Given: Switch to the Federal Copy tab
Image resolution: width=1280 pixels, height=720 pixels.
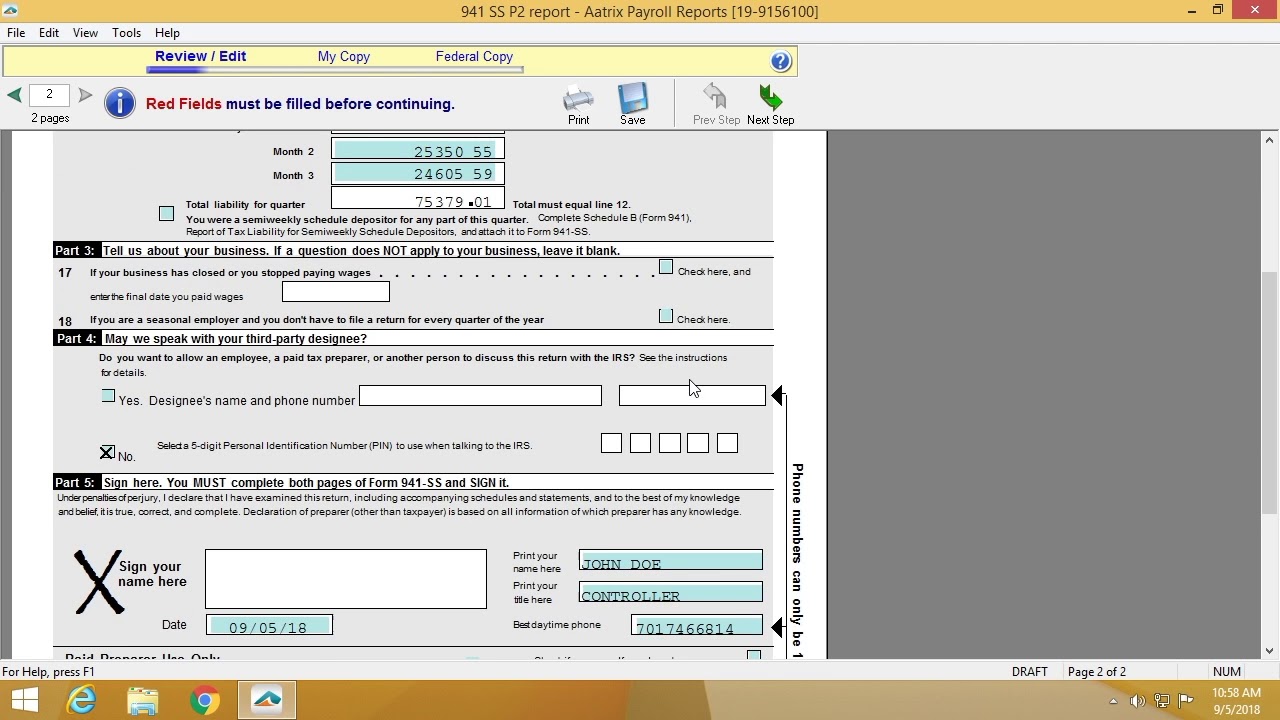Looking at the screenshot, I should pos(474,57).
